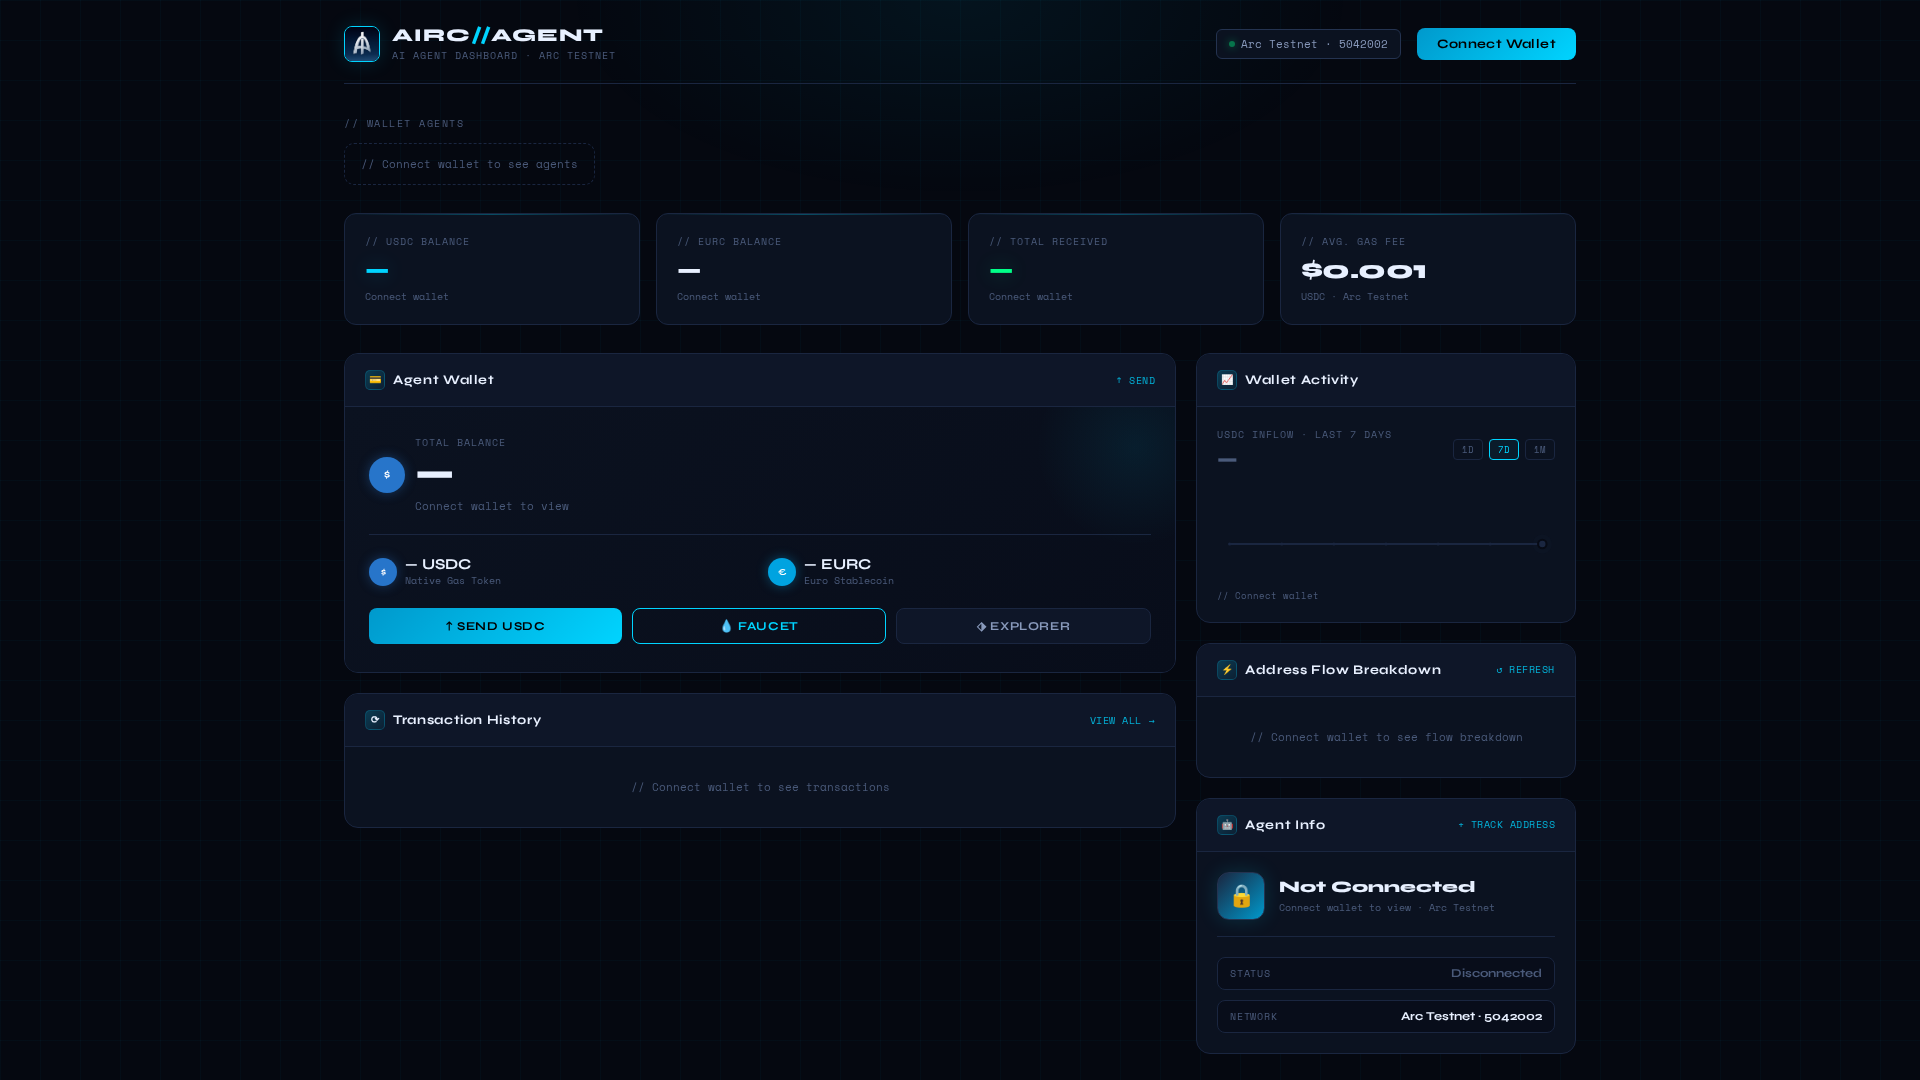The image size is (1920, 1080).
Task: Click the Status Disconnected row
Action: (1386, 974)
